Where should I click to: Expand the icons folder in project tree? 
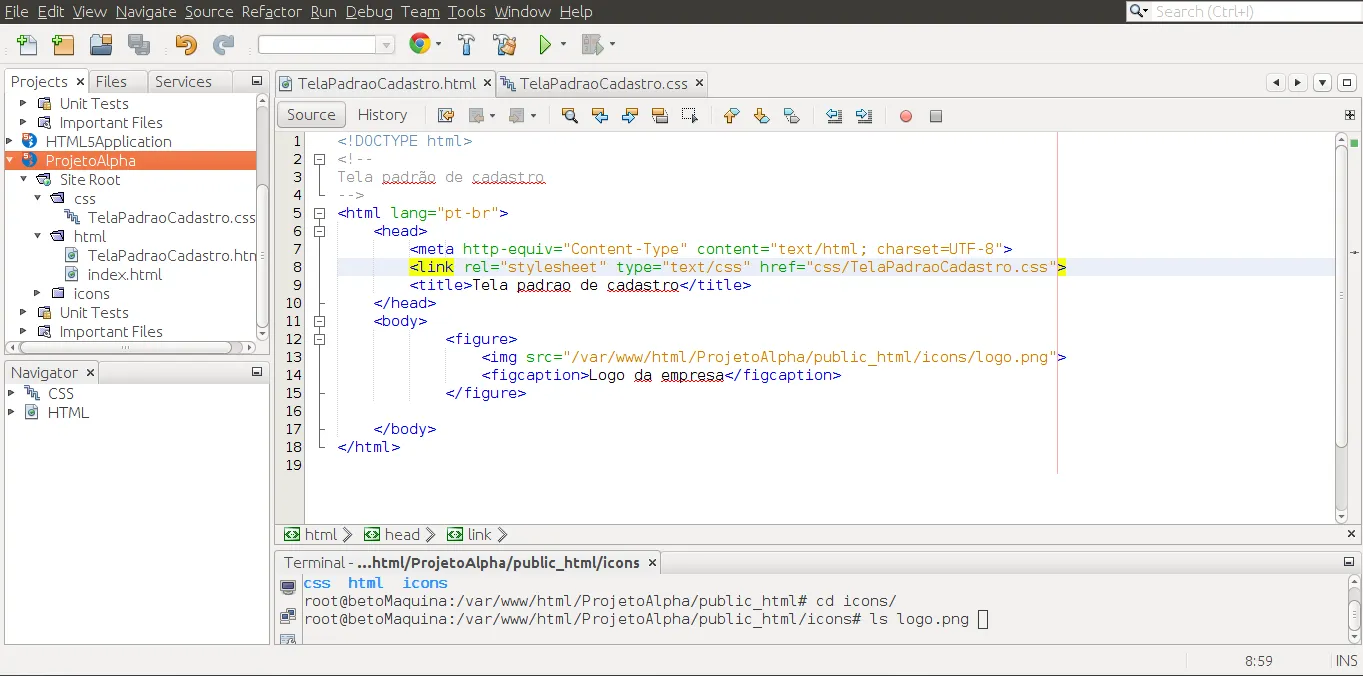pos(38,293)
